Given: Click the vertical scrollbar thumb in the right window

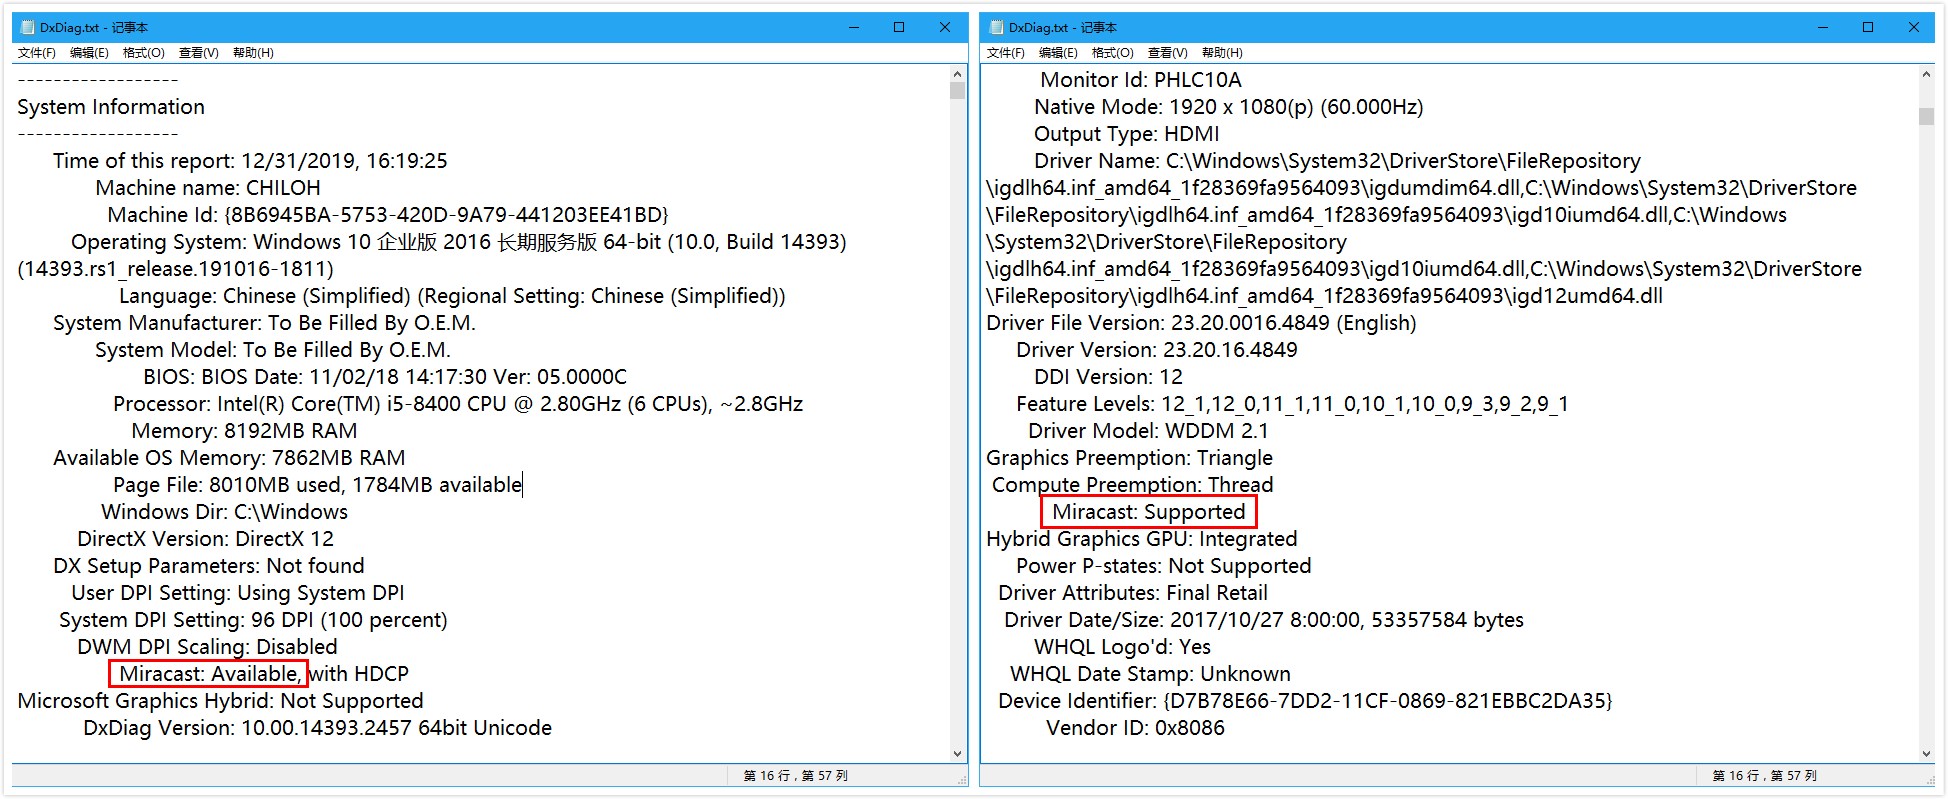Looking at the screenshot, I should pyautogui.click(x=1926, y=116).
